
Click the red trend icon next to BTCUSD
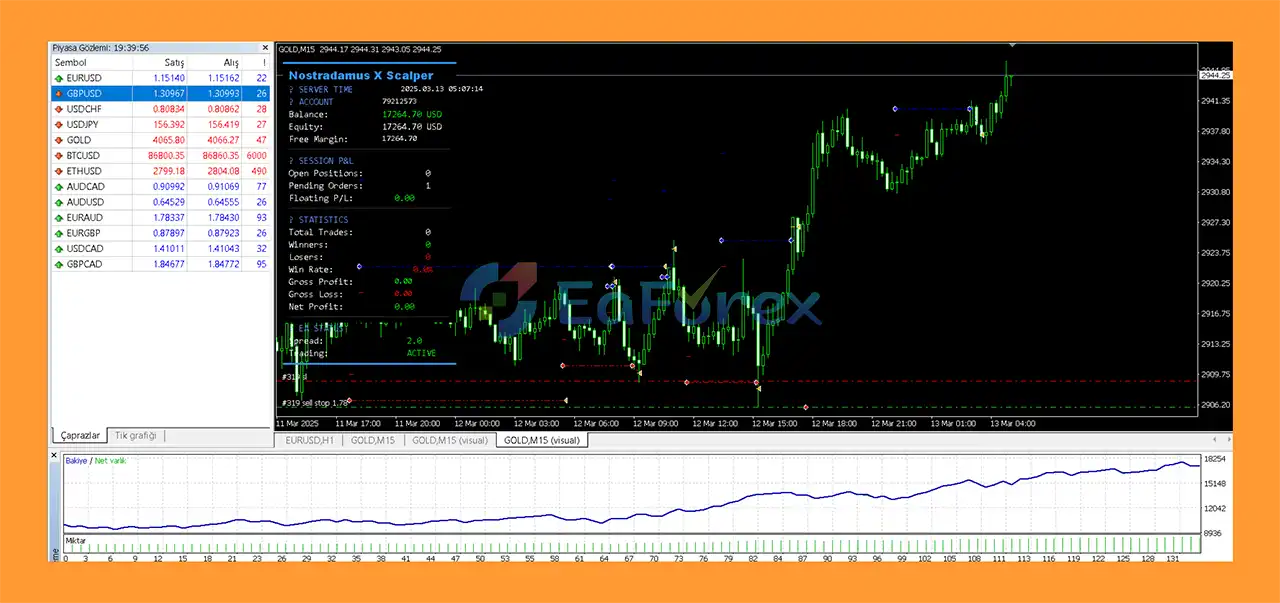pos(59,155)
